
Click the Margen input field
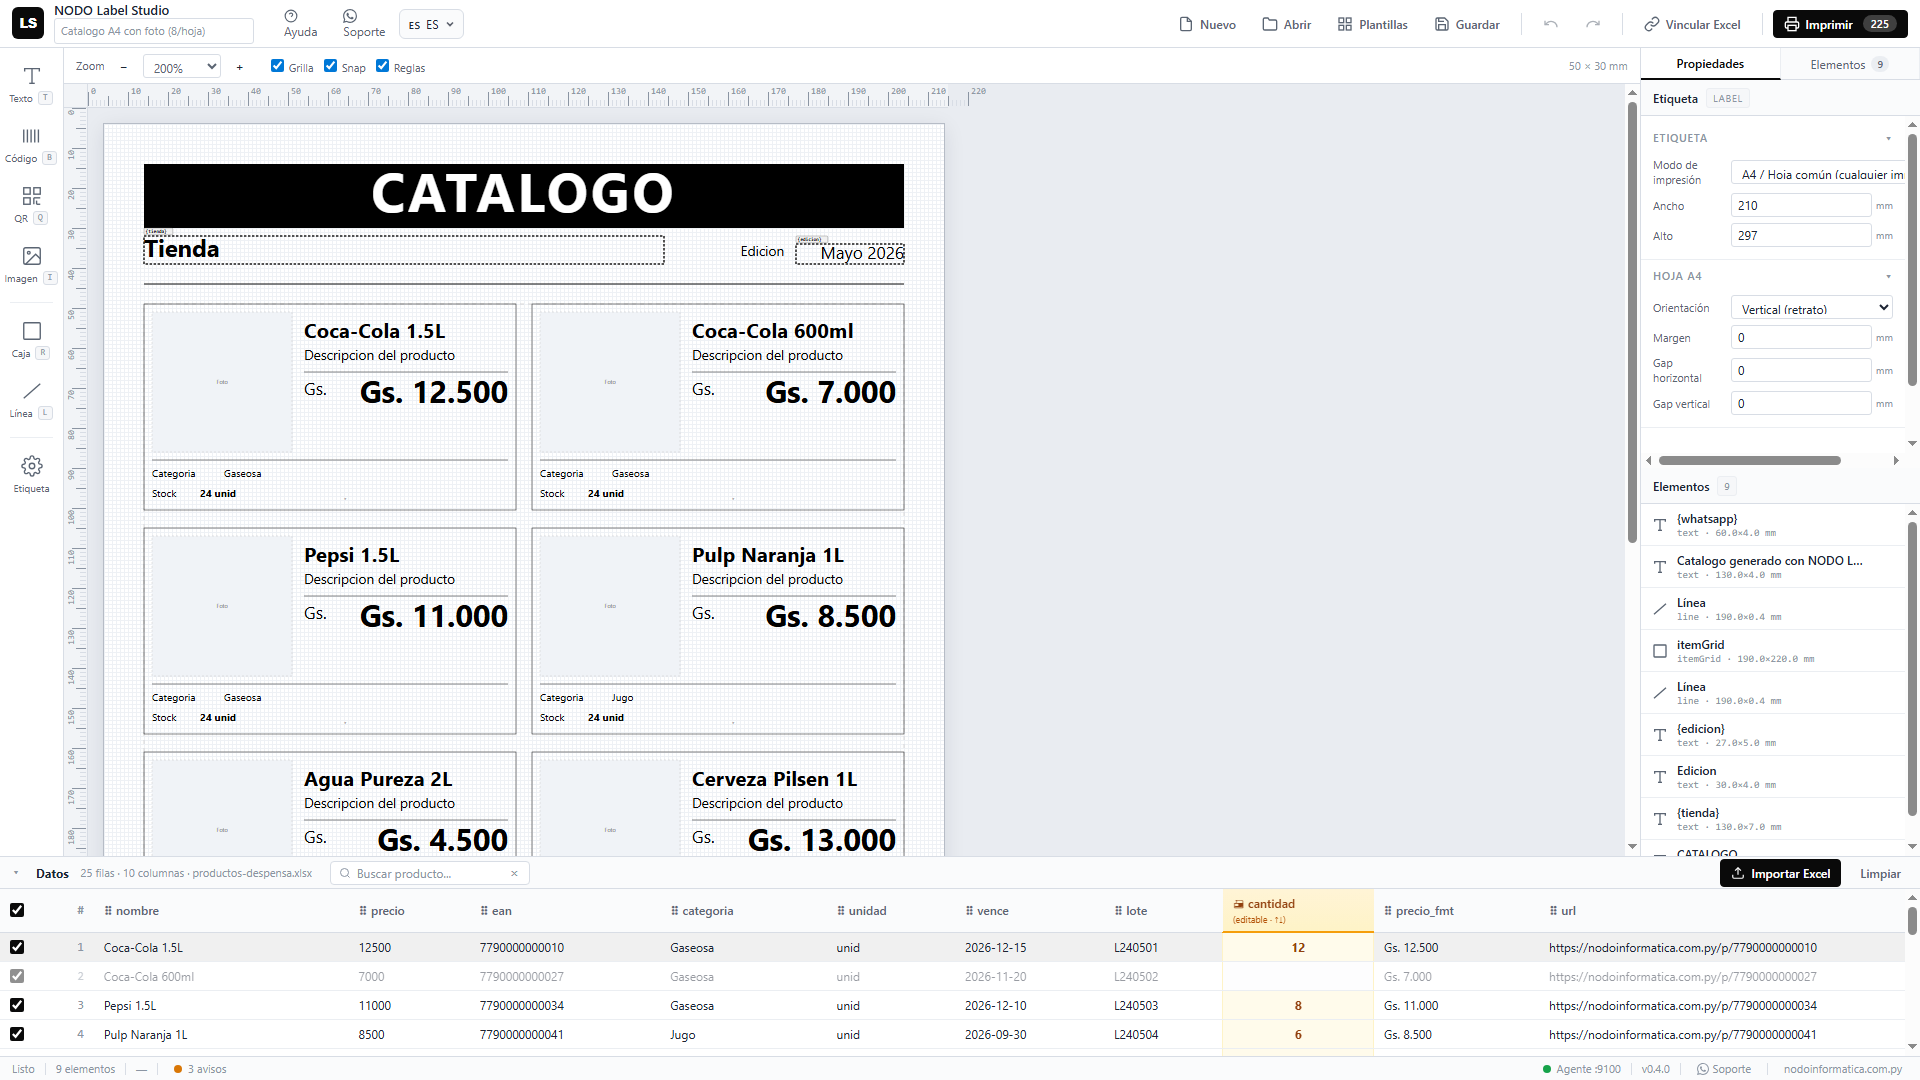(1801, 337)
